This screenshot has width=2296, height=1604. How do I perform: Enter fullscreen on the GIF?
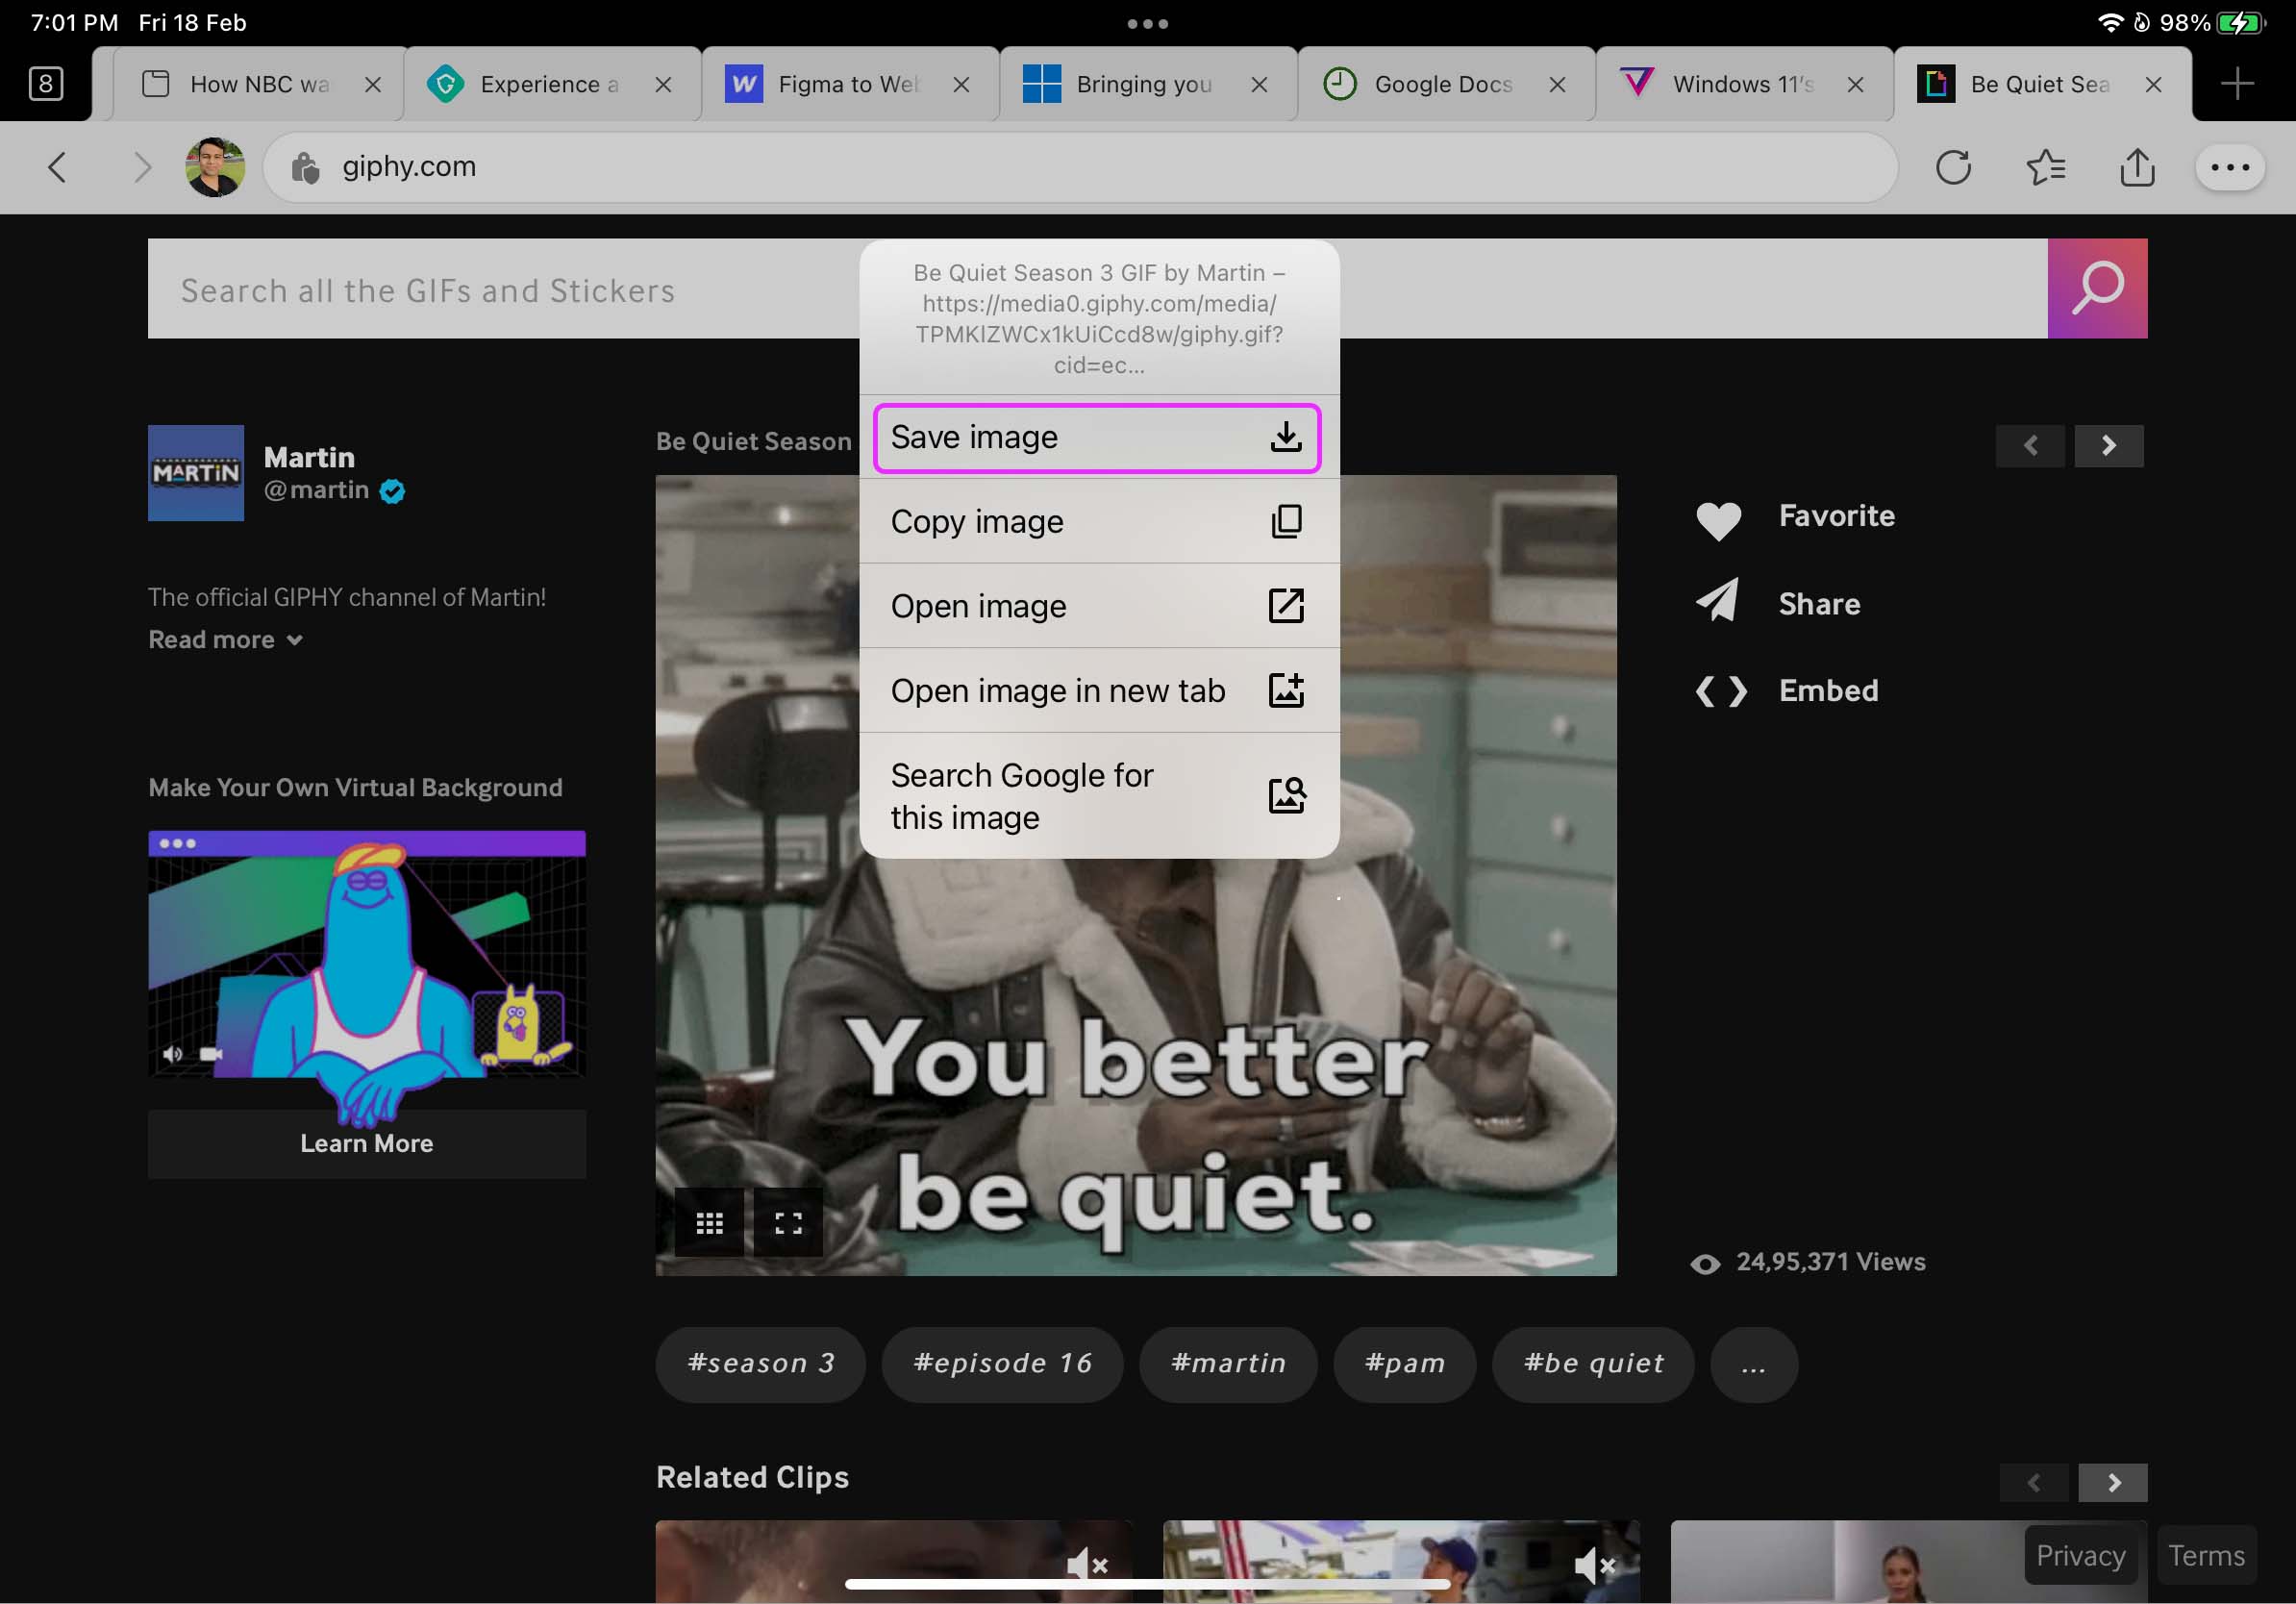(788, 1222)
